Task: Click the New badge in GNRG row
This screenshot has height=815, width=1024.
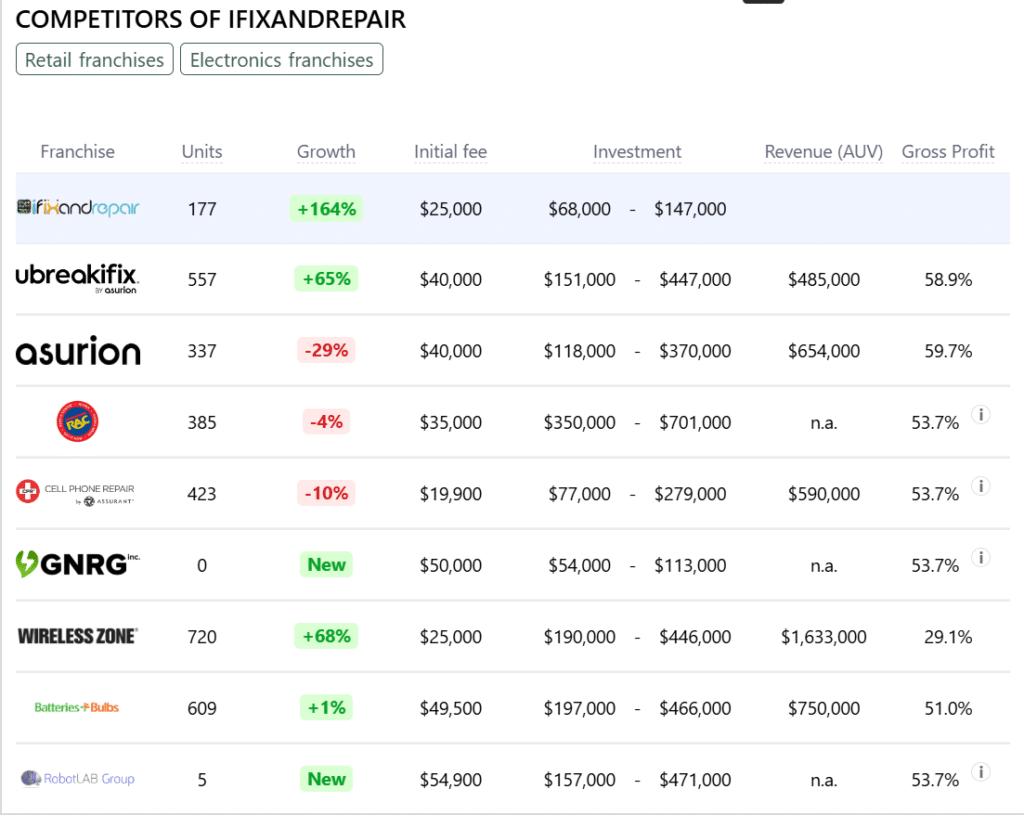Action: pyautogui.click(x=327, y=564)
